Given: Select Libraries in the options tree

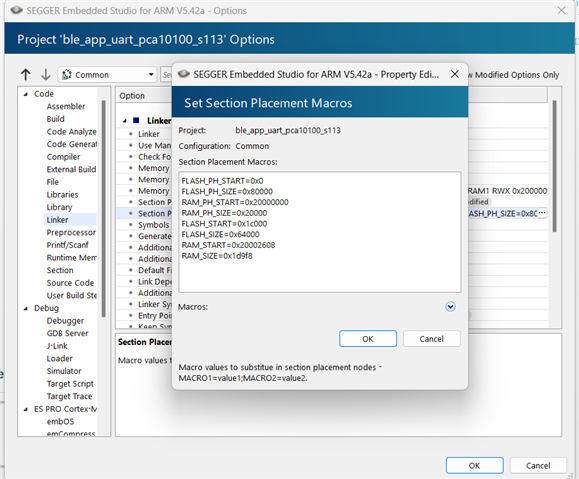Looking at the screenshot, I should 62,194.
